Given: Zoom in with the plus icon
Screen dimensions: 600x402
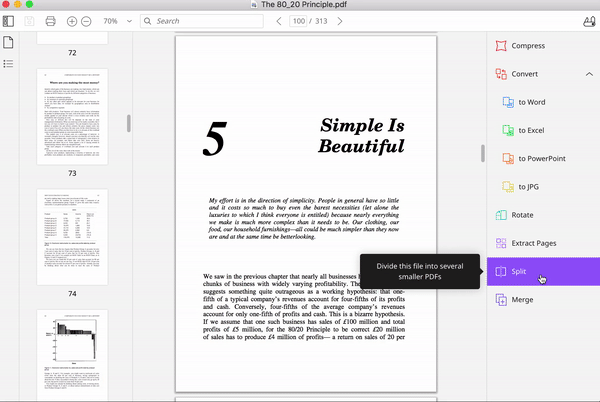Looking at the screenshot, I should 72,21.
